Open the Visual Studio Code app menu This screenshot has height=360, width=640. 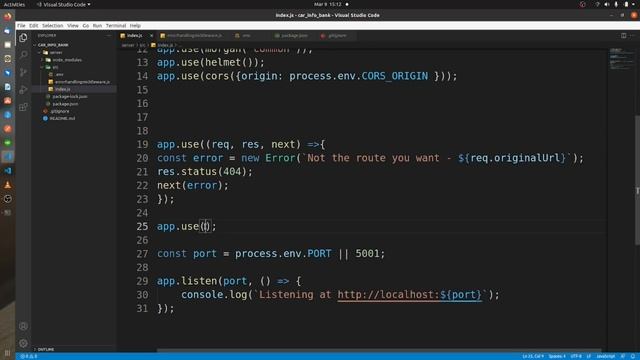(x=64, y=4)
